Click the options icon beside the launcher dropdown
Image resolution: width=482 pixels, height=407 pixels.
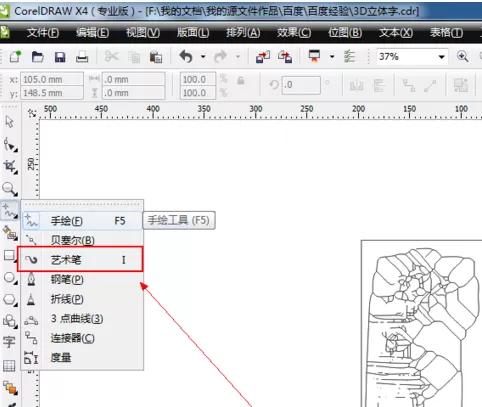349,56
